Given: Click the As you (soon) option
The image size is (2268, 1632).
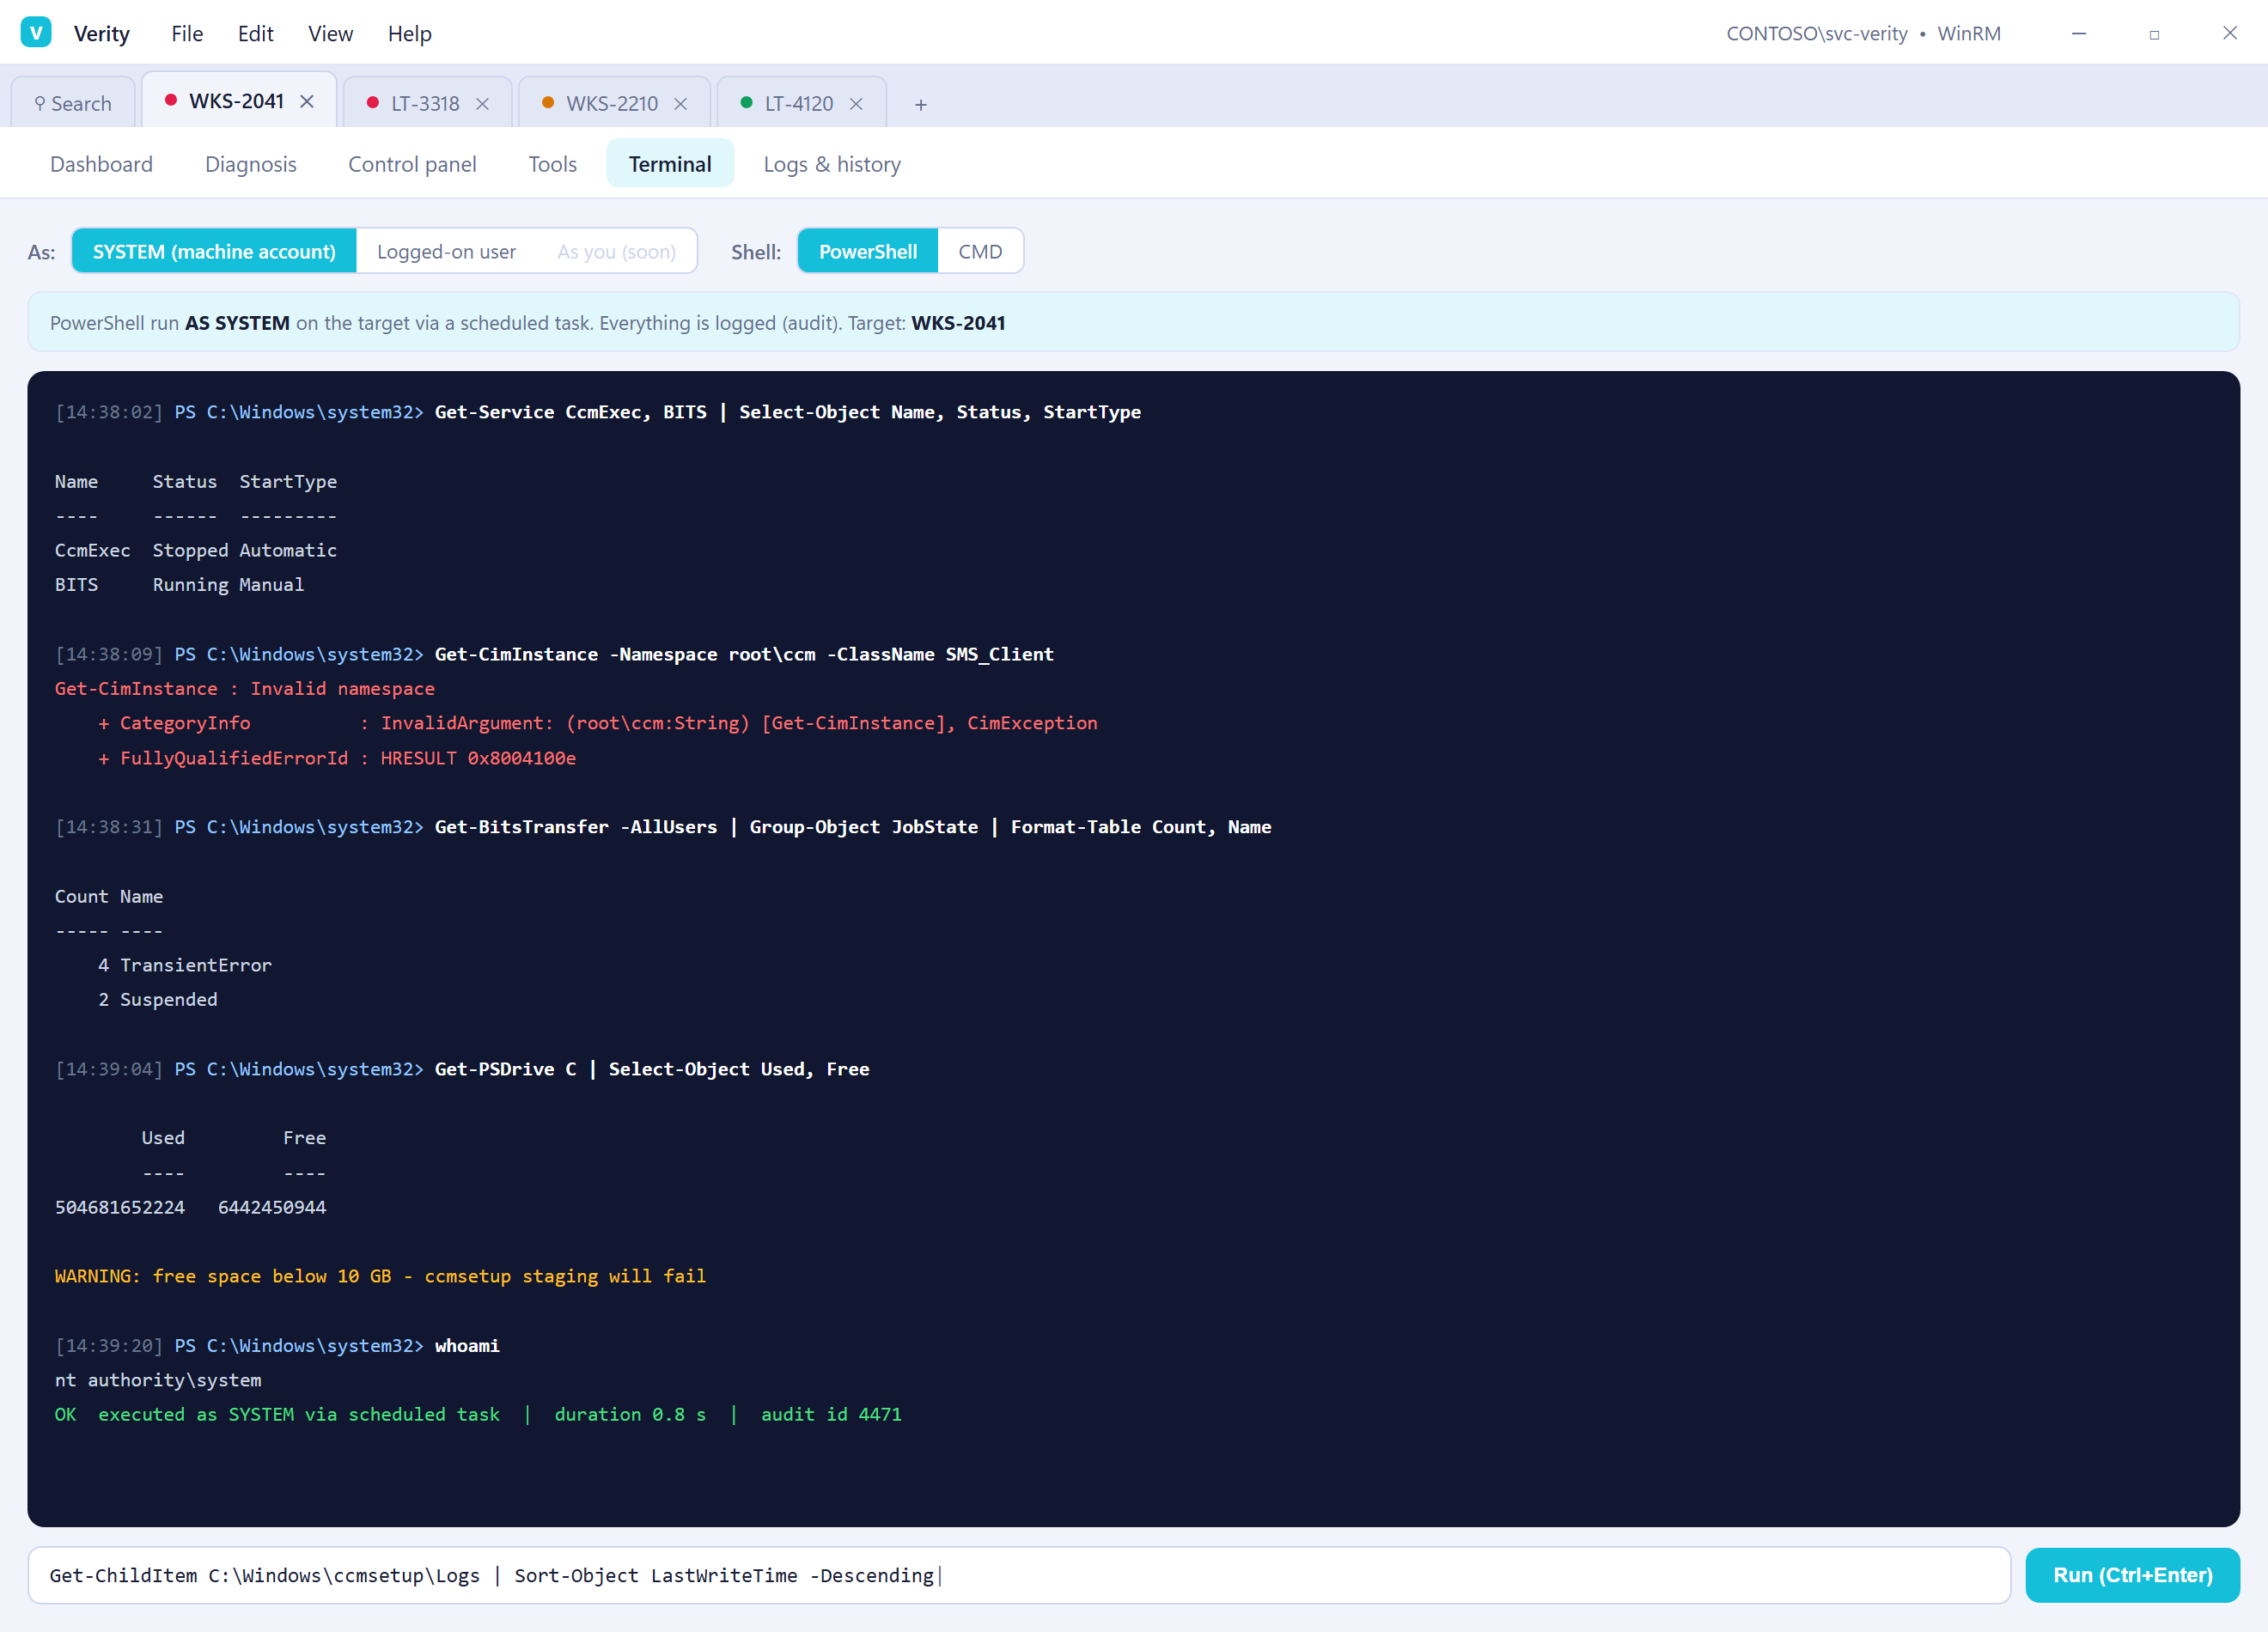Looking at the screenshot, I should click(616, 251).
